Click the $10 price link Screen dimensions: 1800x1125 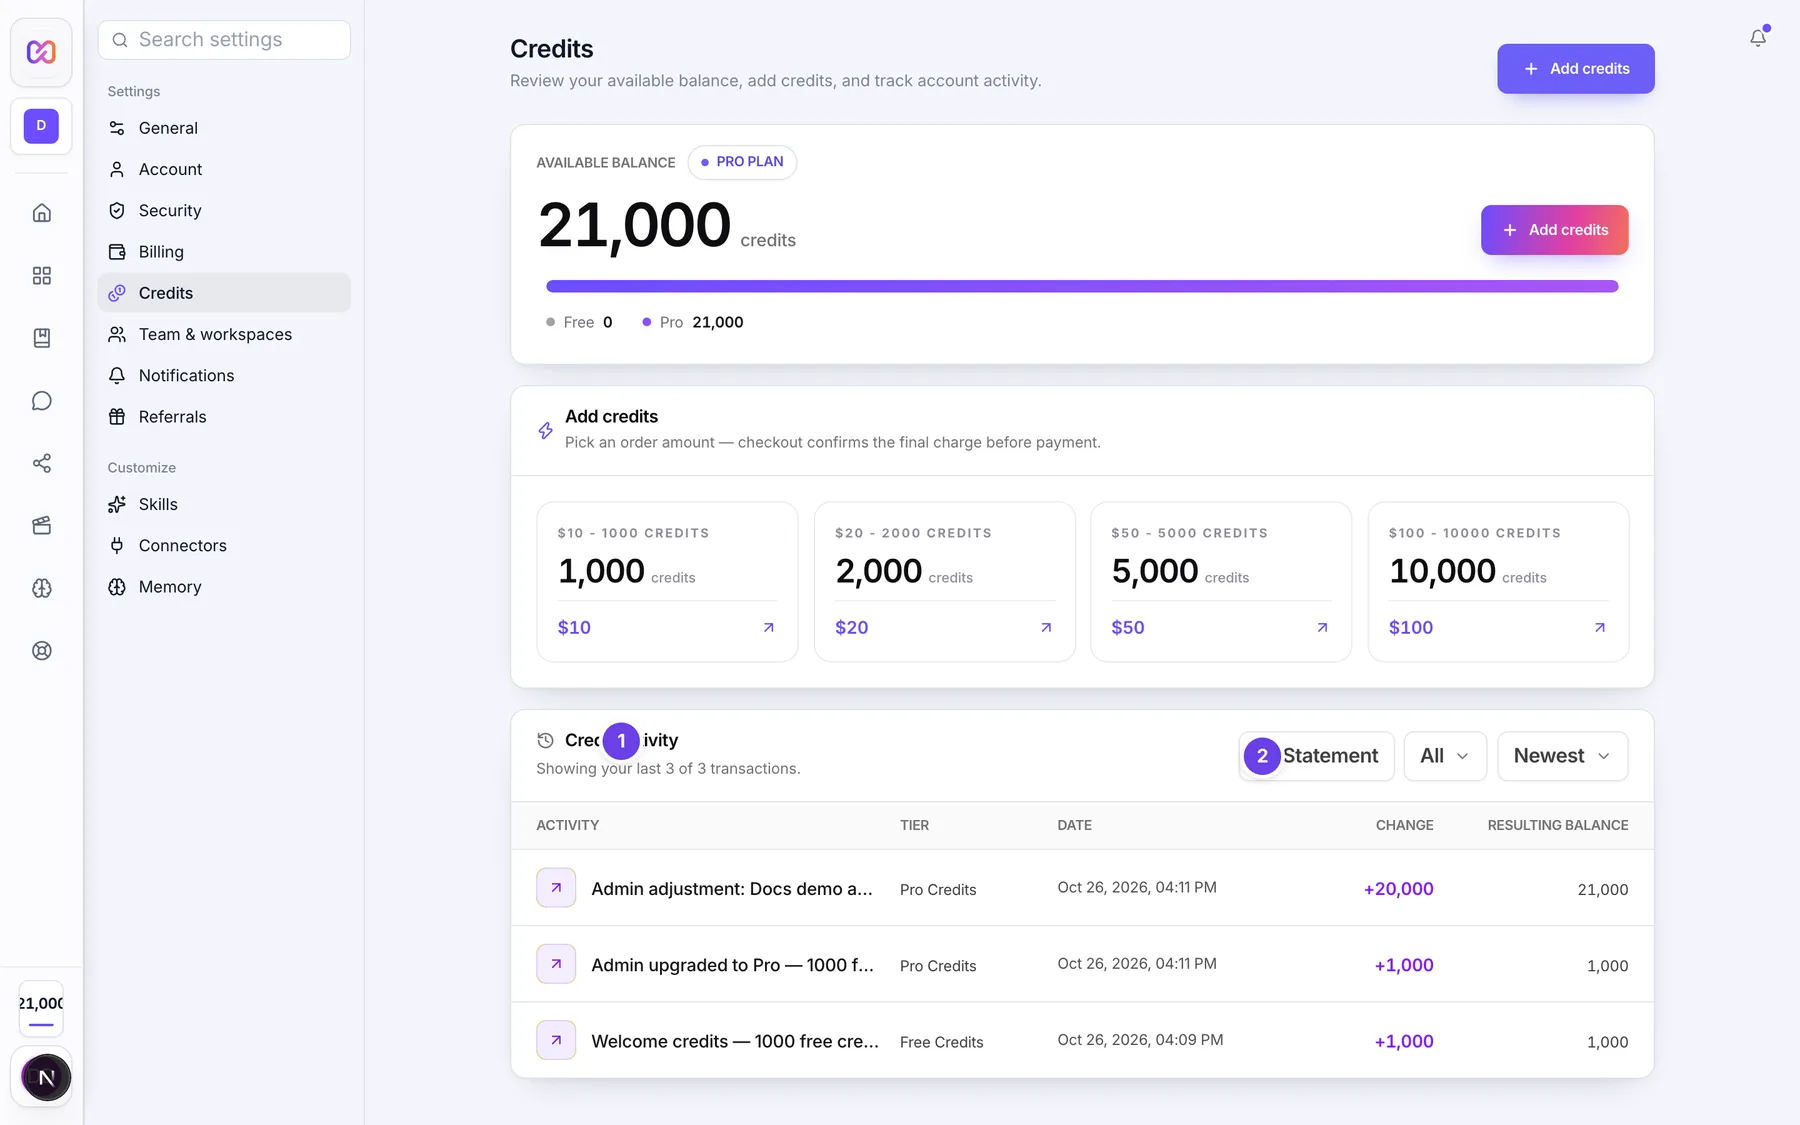tap(574, 627)
